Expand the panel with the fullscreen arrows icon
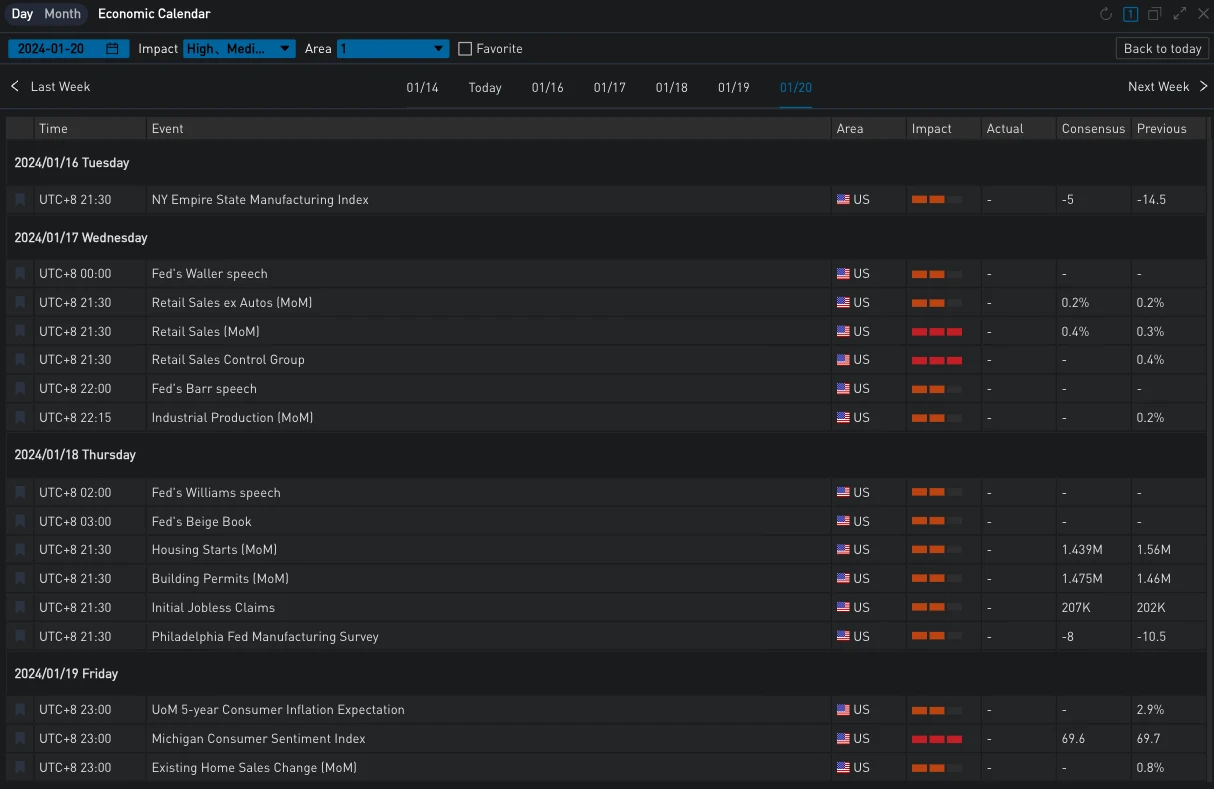 click(1179, 14)
